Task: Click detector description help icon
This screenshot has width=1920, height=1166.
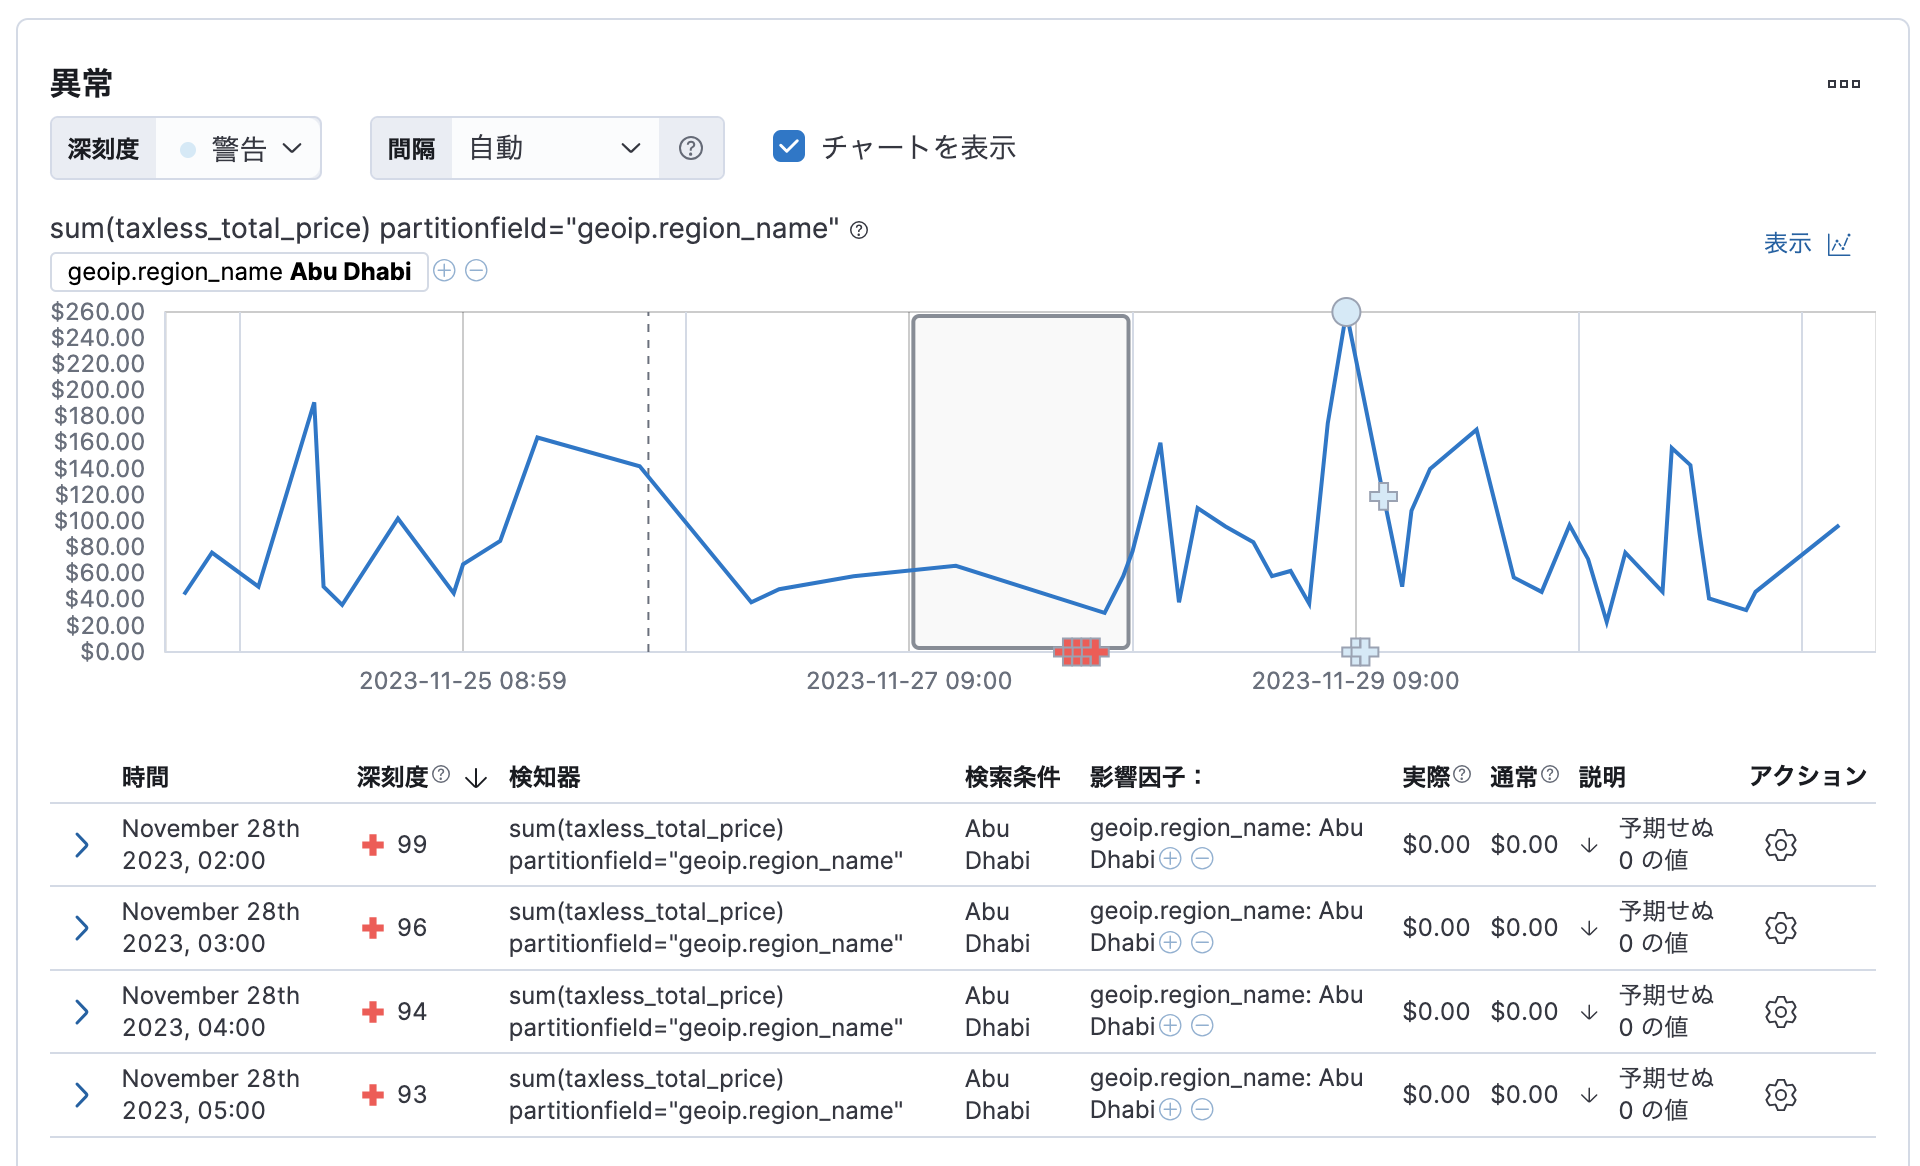Action: tap(859, 230)
